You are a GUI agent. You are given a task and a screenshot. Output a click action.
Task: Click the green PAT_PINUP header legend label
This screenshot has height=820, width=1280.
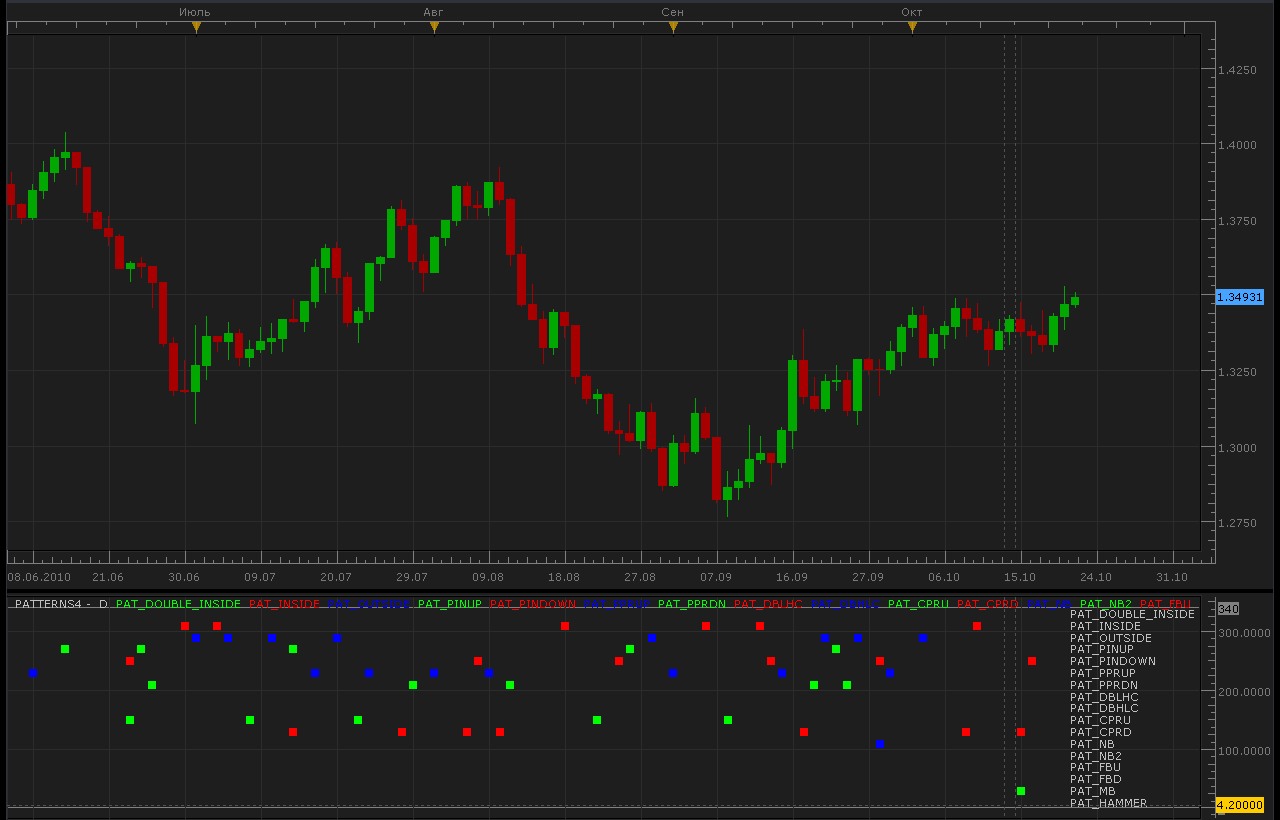pos(450,604)
